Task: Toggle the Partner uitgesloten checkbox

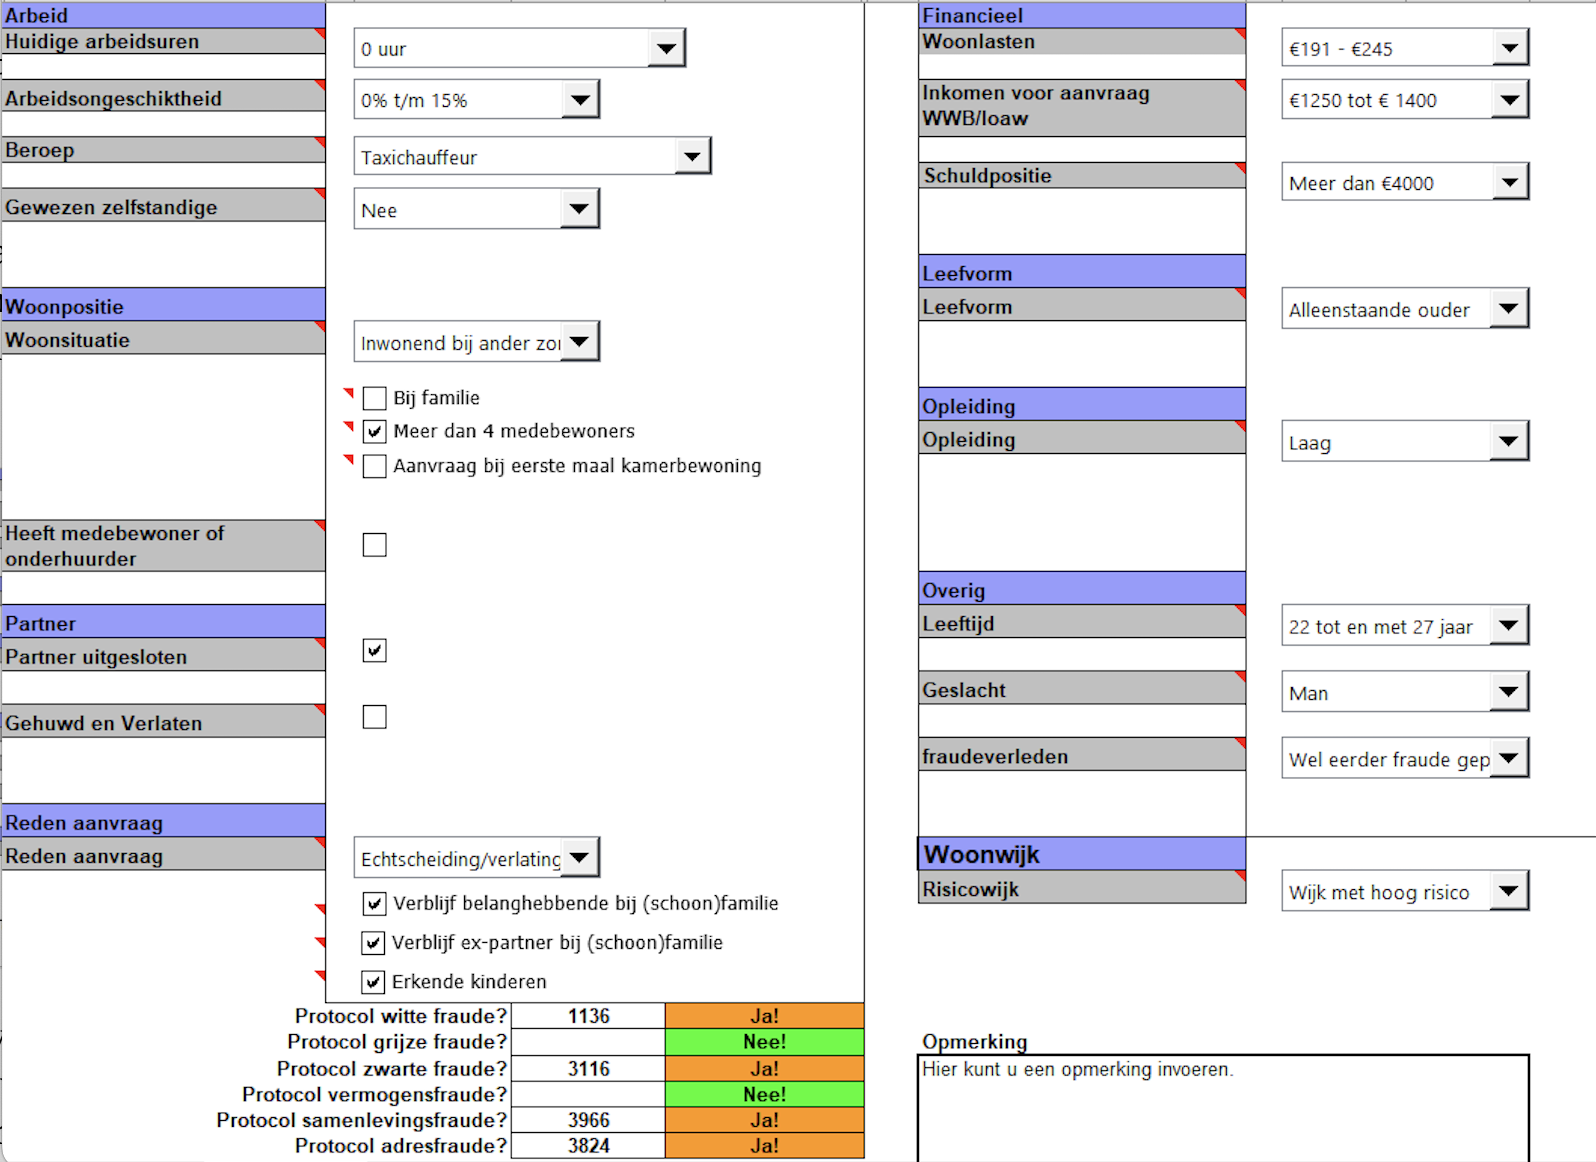Action: click(x=375, y=651)
